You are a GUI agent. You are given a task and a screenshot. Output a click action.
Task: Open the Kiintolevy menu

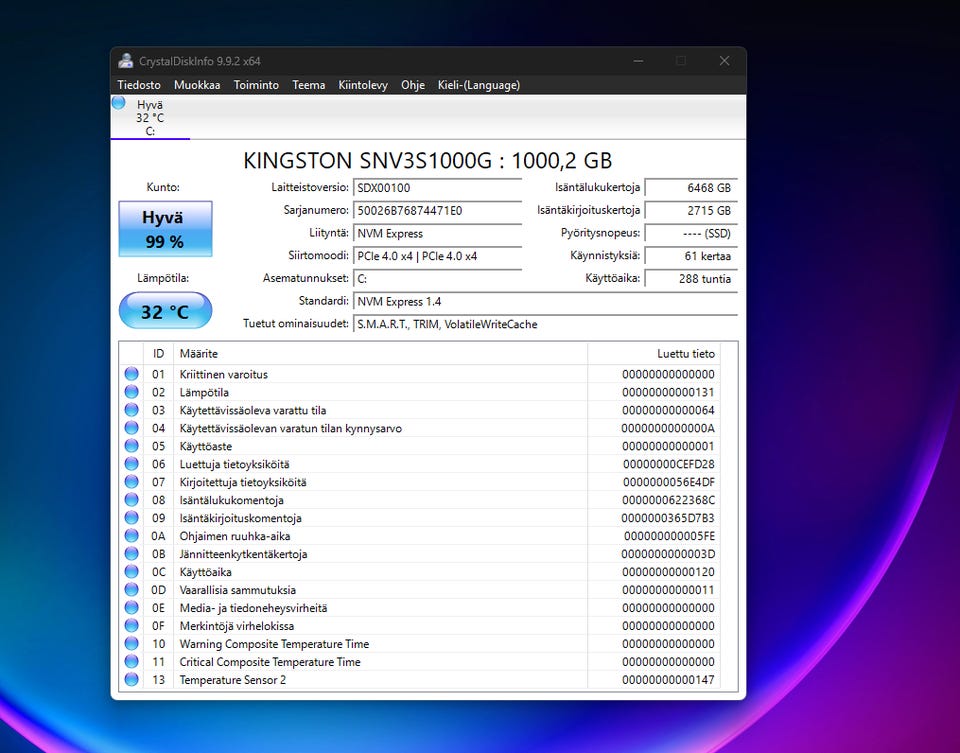(x=363, y=85)
